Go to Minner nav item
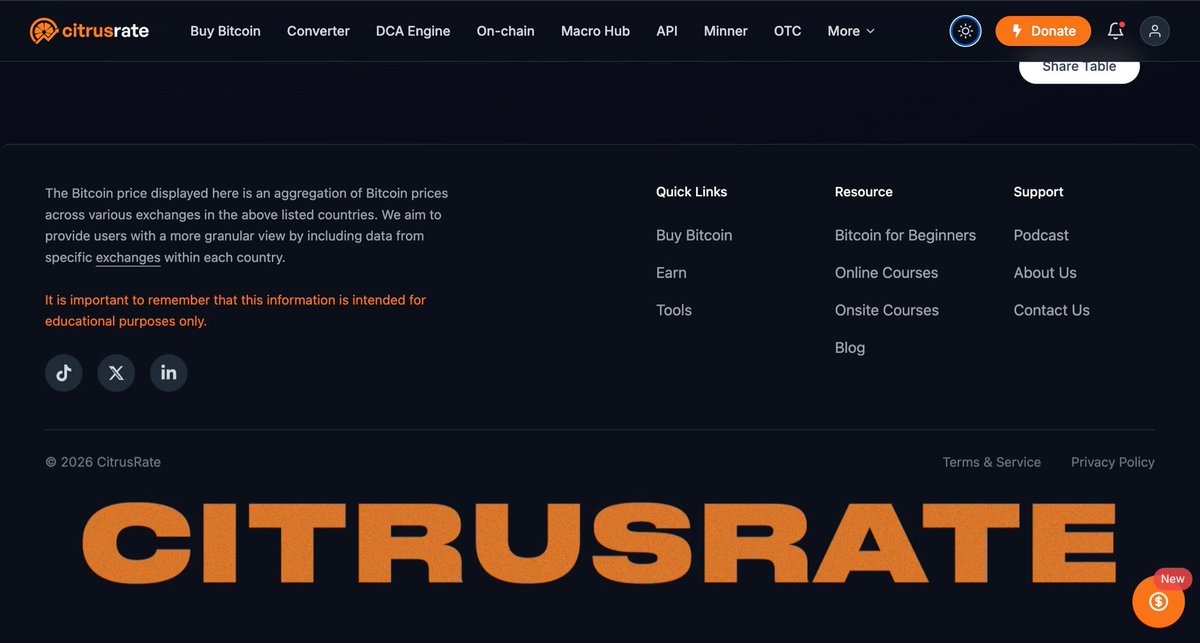 (725, 31)
